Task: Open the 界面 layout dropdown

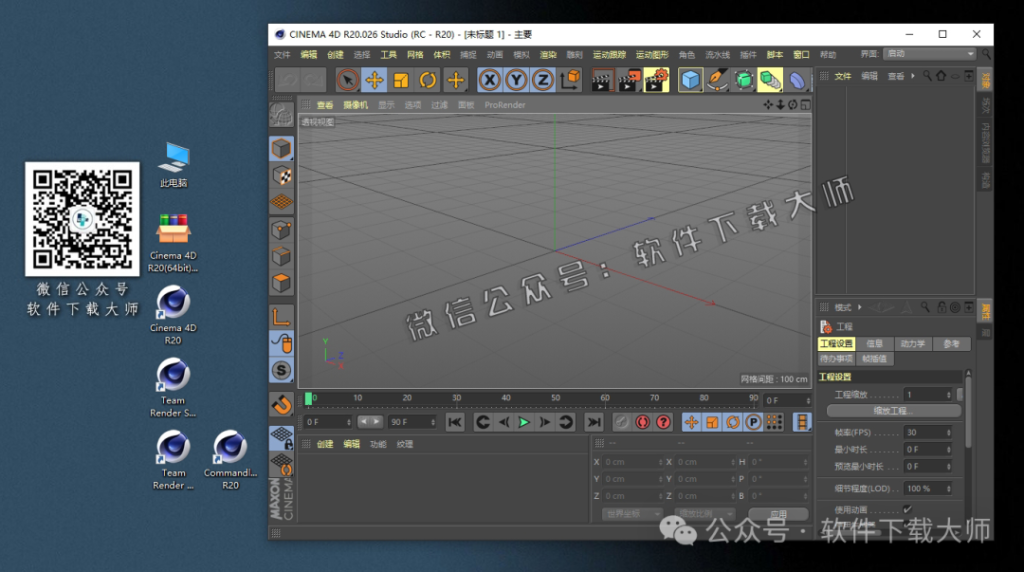Action: (x=930, y=54)
